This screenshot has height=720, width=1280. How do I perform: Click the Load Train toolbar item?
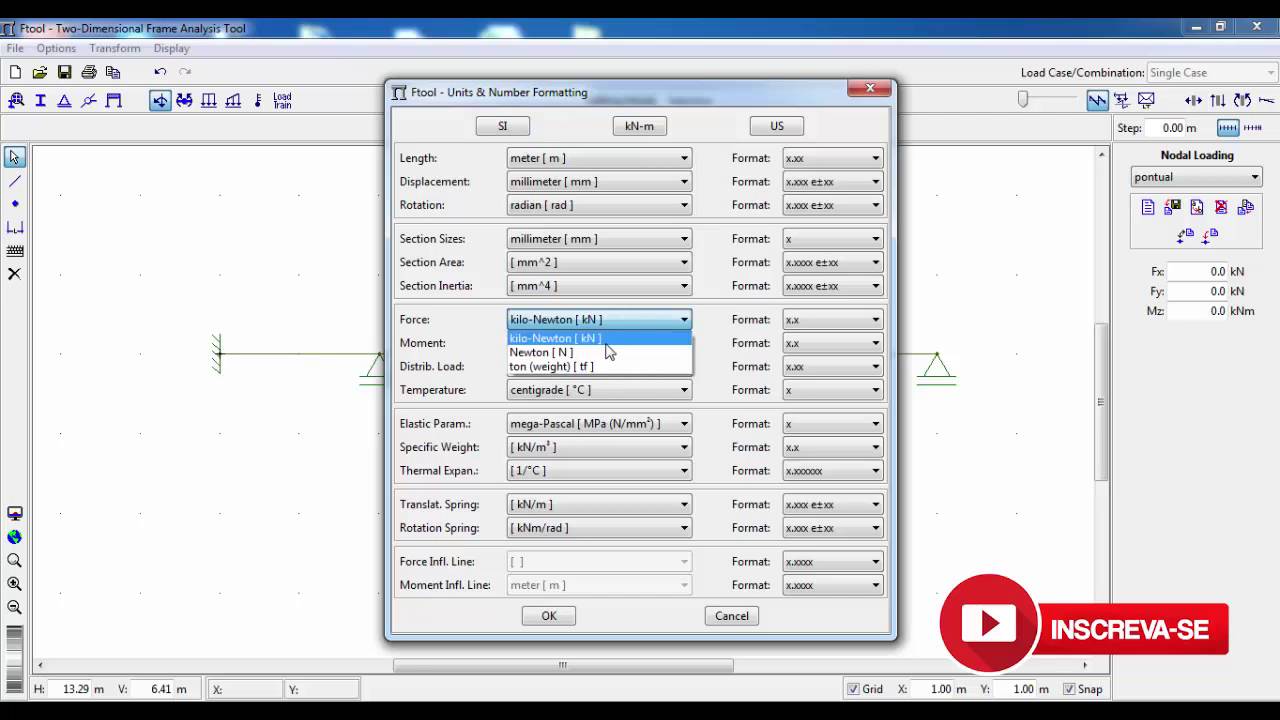283,100
